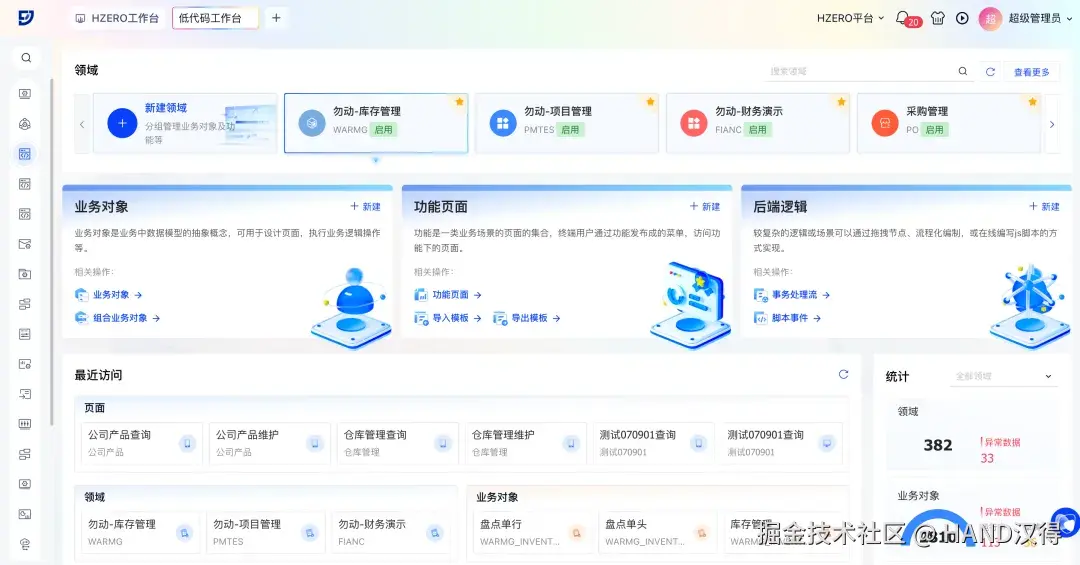1080x565 pixels.
Task: Click the app logo in the top-left corner
Action: click(x=25, y=18)
